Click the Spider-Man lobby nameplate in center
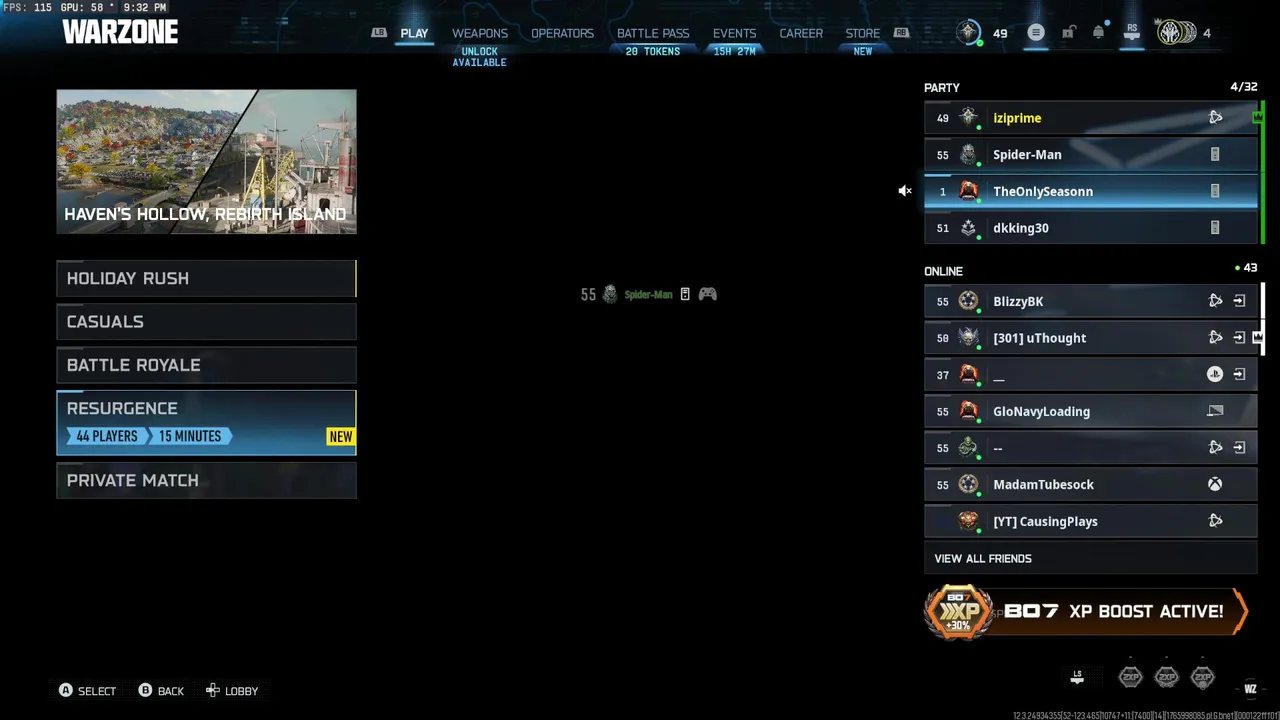 [x=649, y=294]
